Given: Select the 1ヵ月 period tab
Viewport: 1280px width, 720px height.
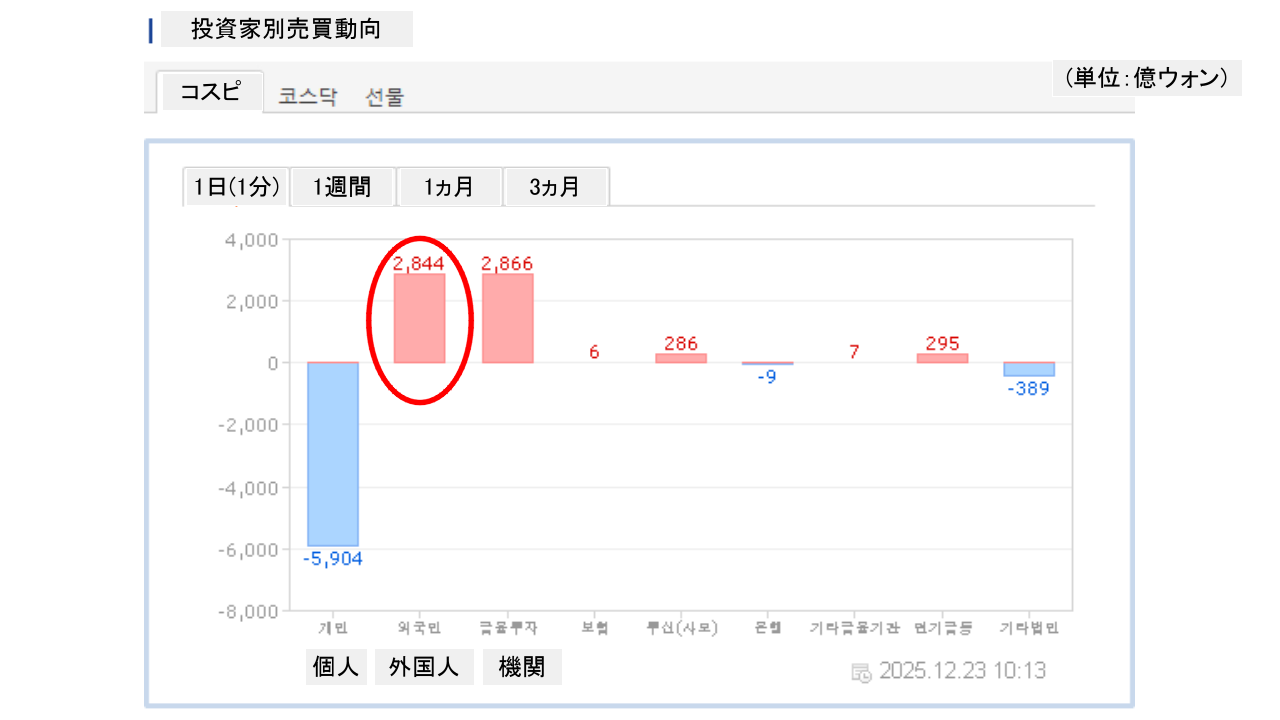Looking at the screenshot, I should (x=449, y=187).
